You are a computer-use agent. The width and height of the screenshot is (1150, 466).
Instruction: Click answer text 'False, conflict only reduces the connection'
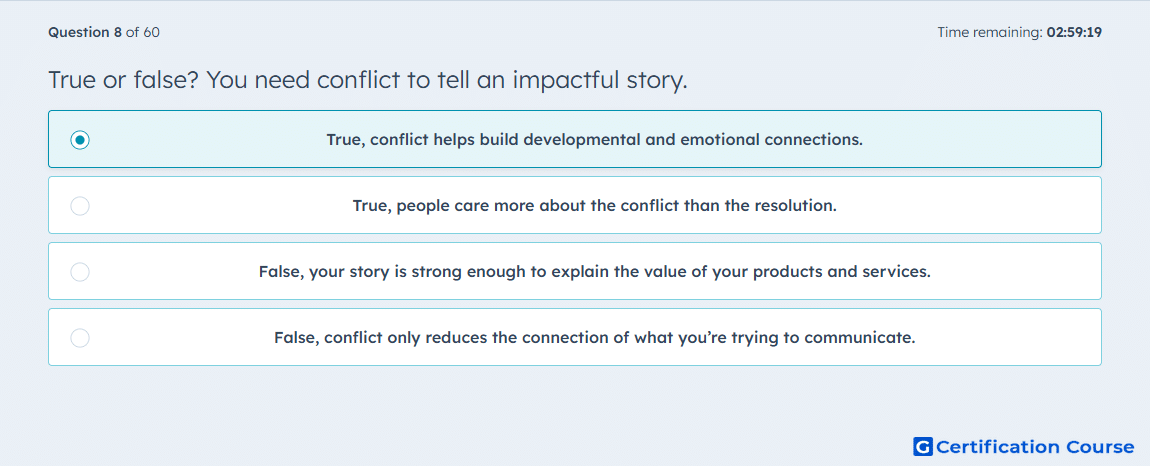(x=594, y=338)
